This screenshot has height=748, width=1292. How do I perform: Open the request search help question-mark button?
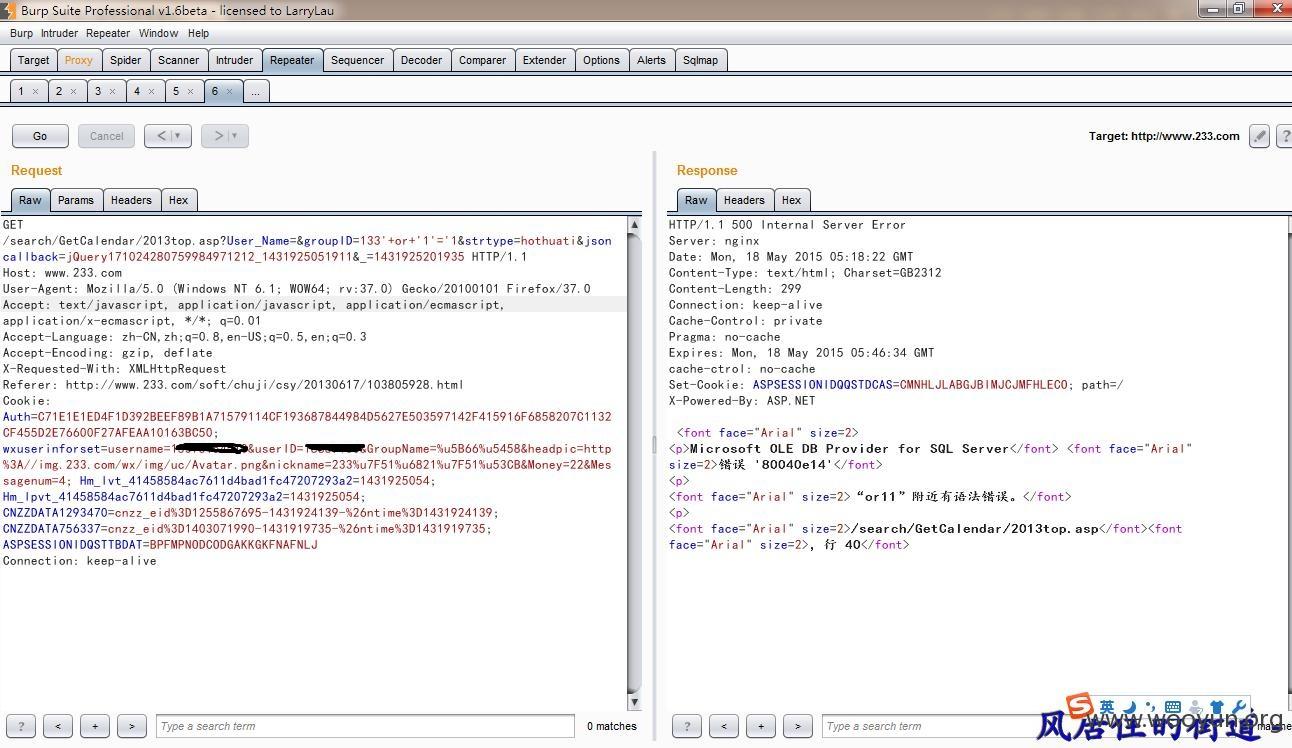20,726
